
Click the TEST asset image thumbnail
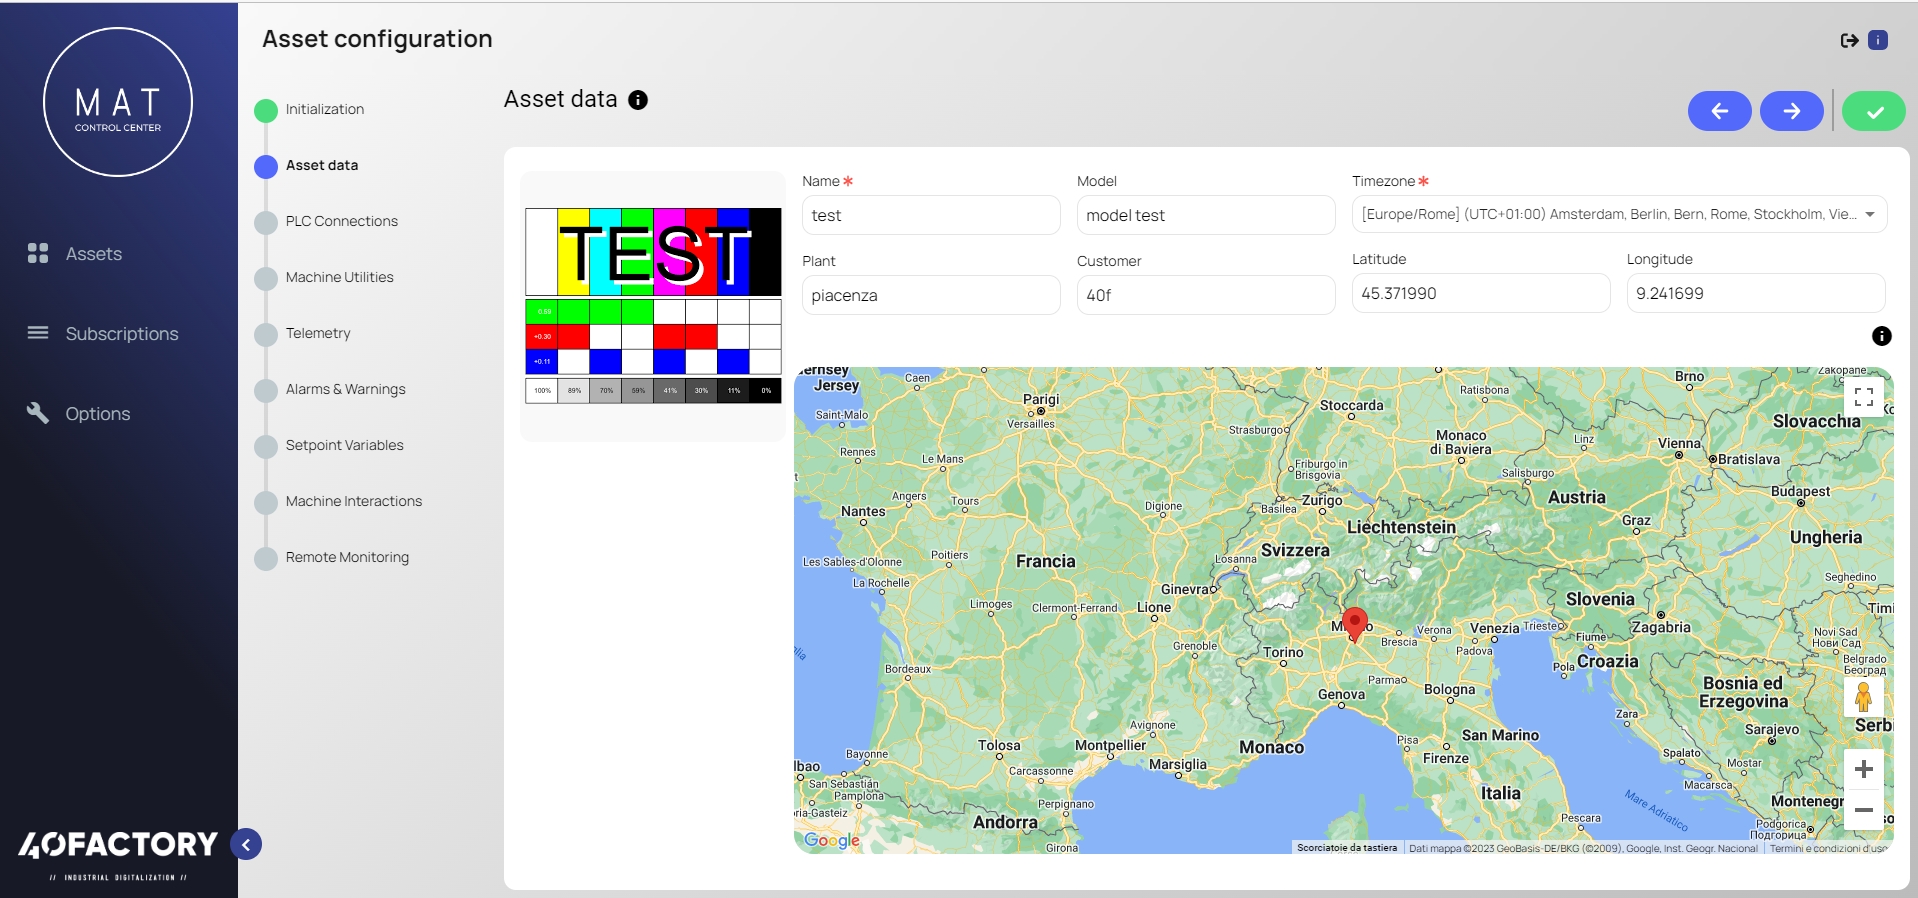(653, 305)
